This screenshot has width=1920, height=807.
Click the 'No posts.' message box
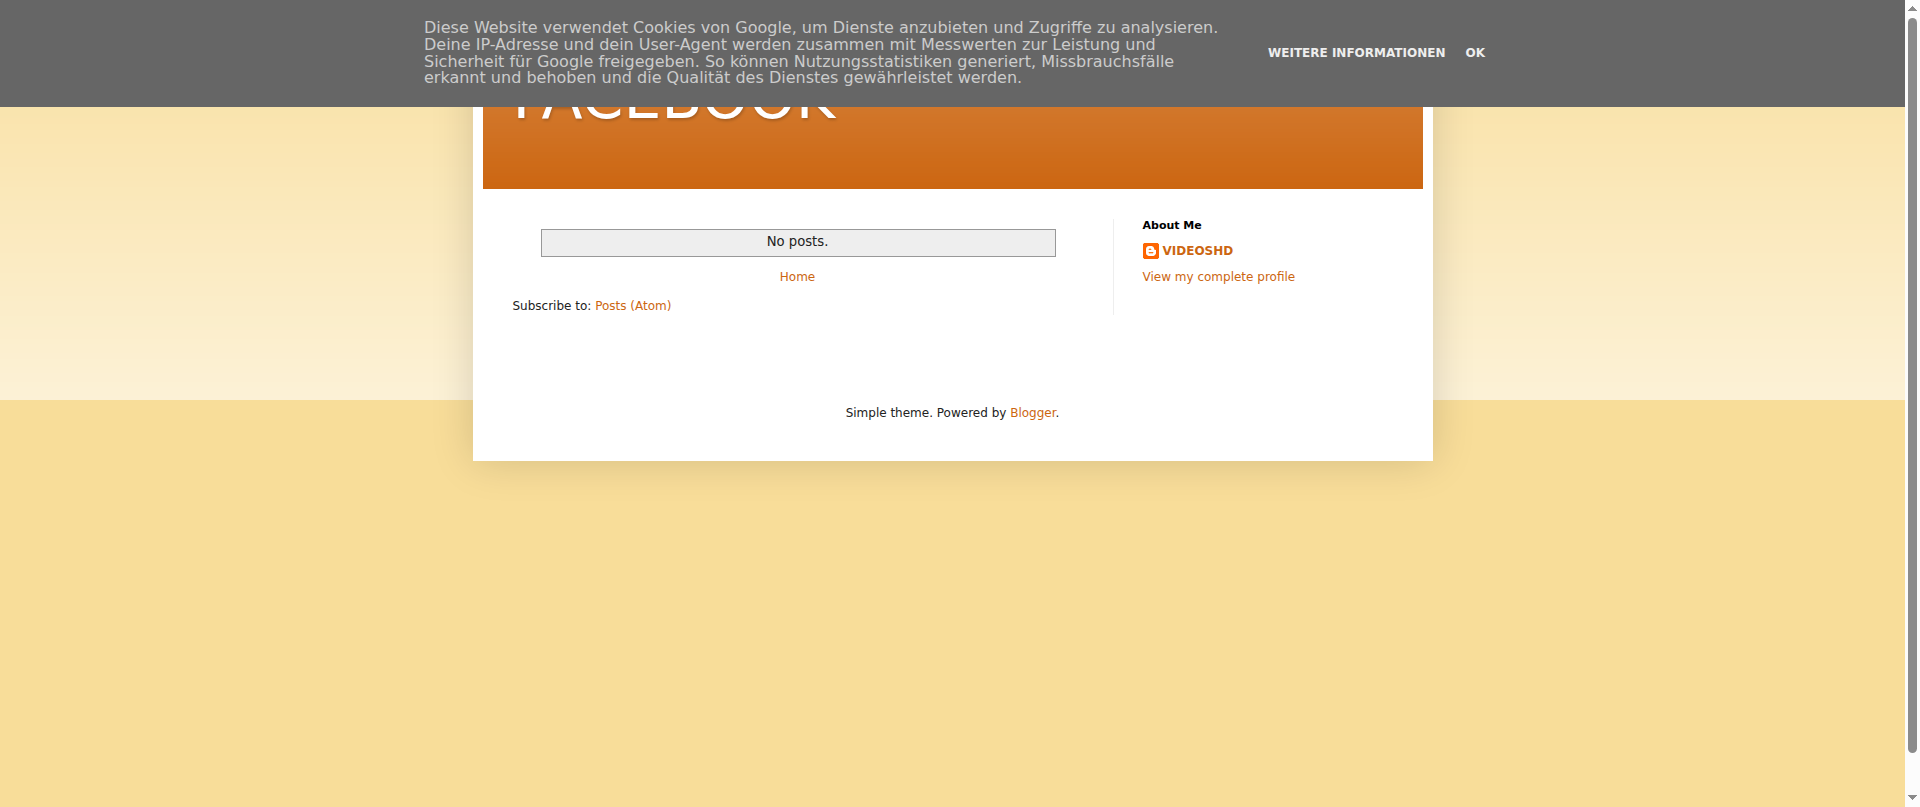coord(798,243)
